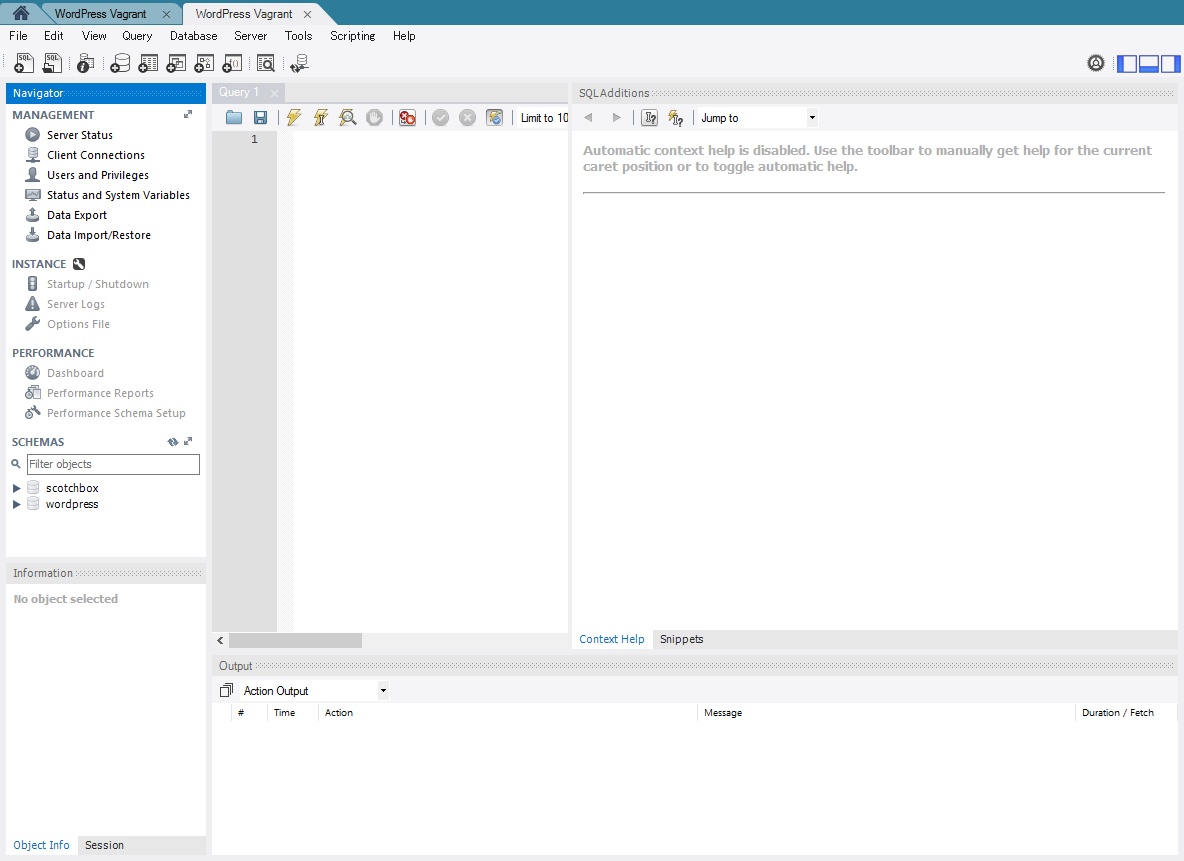Create a new stored procedure icon

point(204,63)
